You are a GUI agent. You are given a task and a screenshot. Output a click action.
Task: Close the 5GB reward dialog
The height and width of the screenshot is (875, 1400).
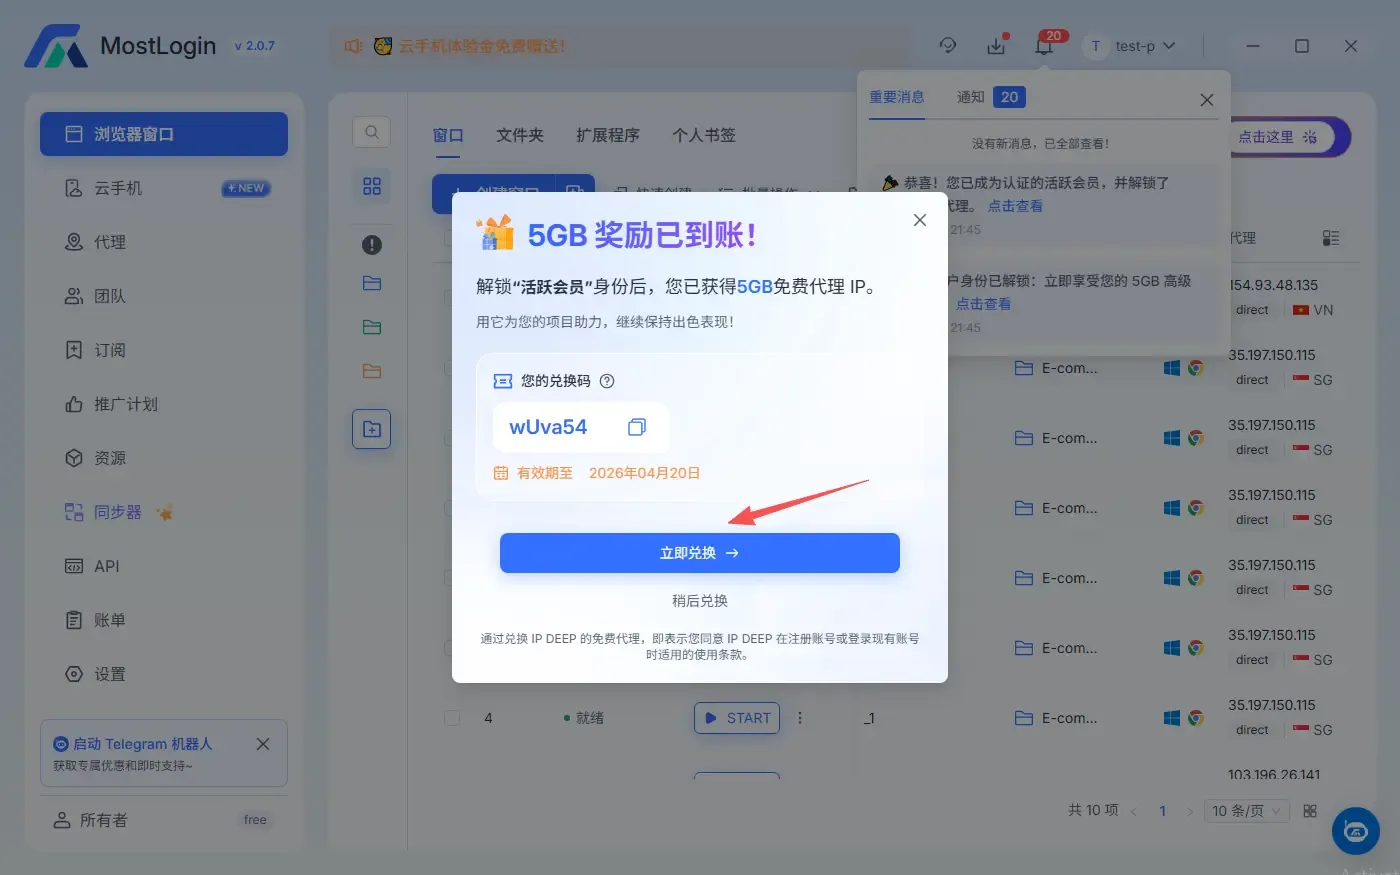(x=920, y=220)
